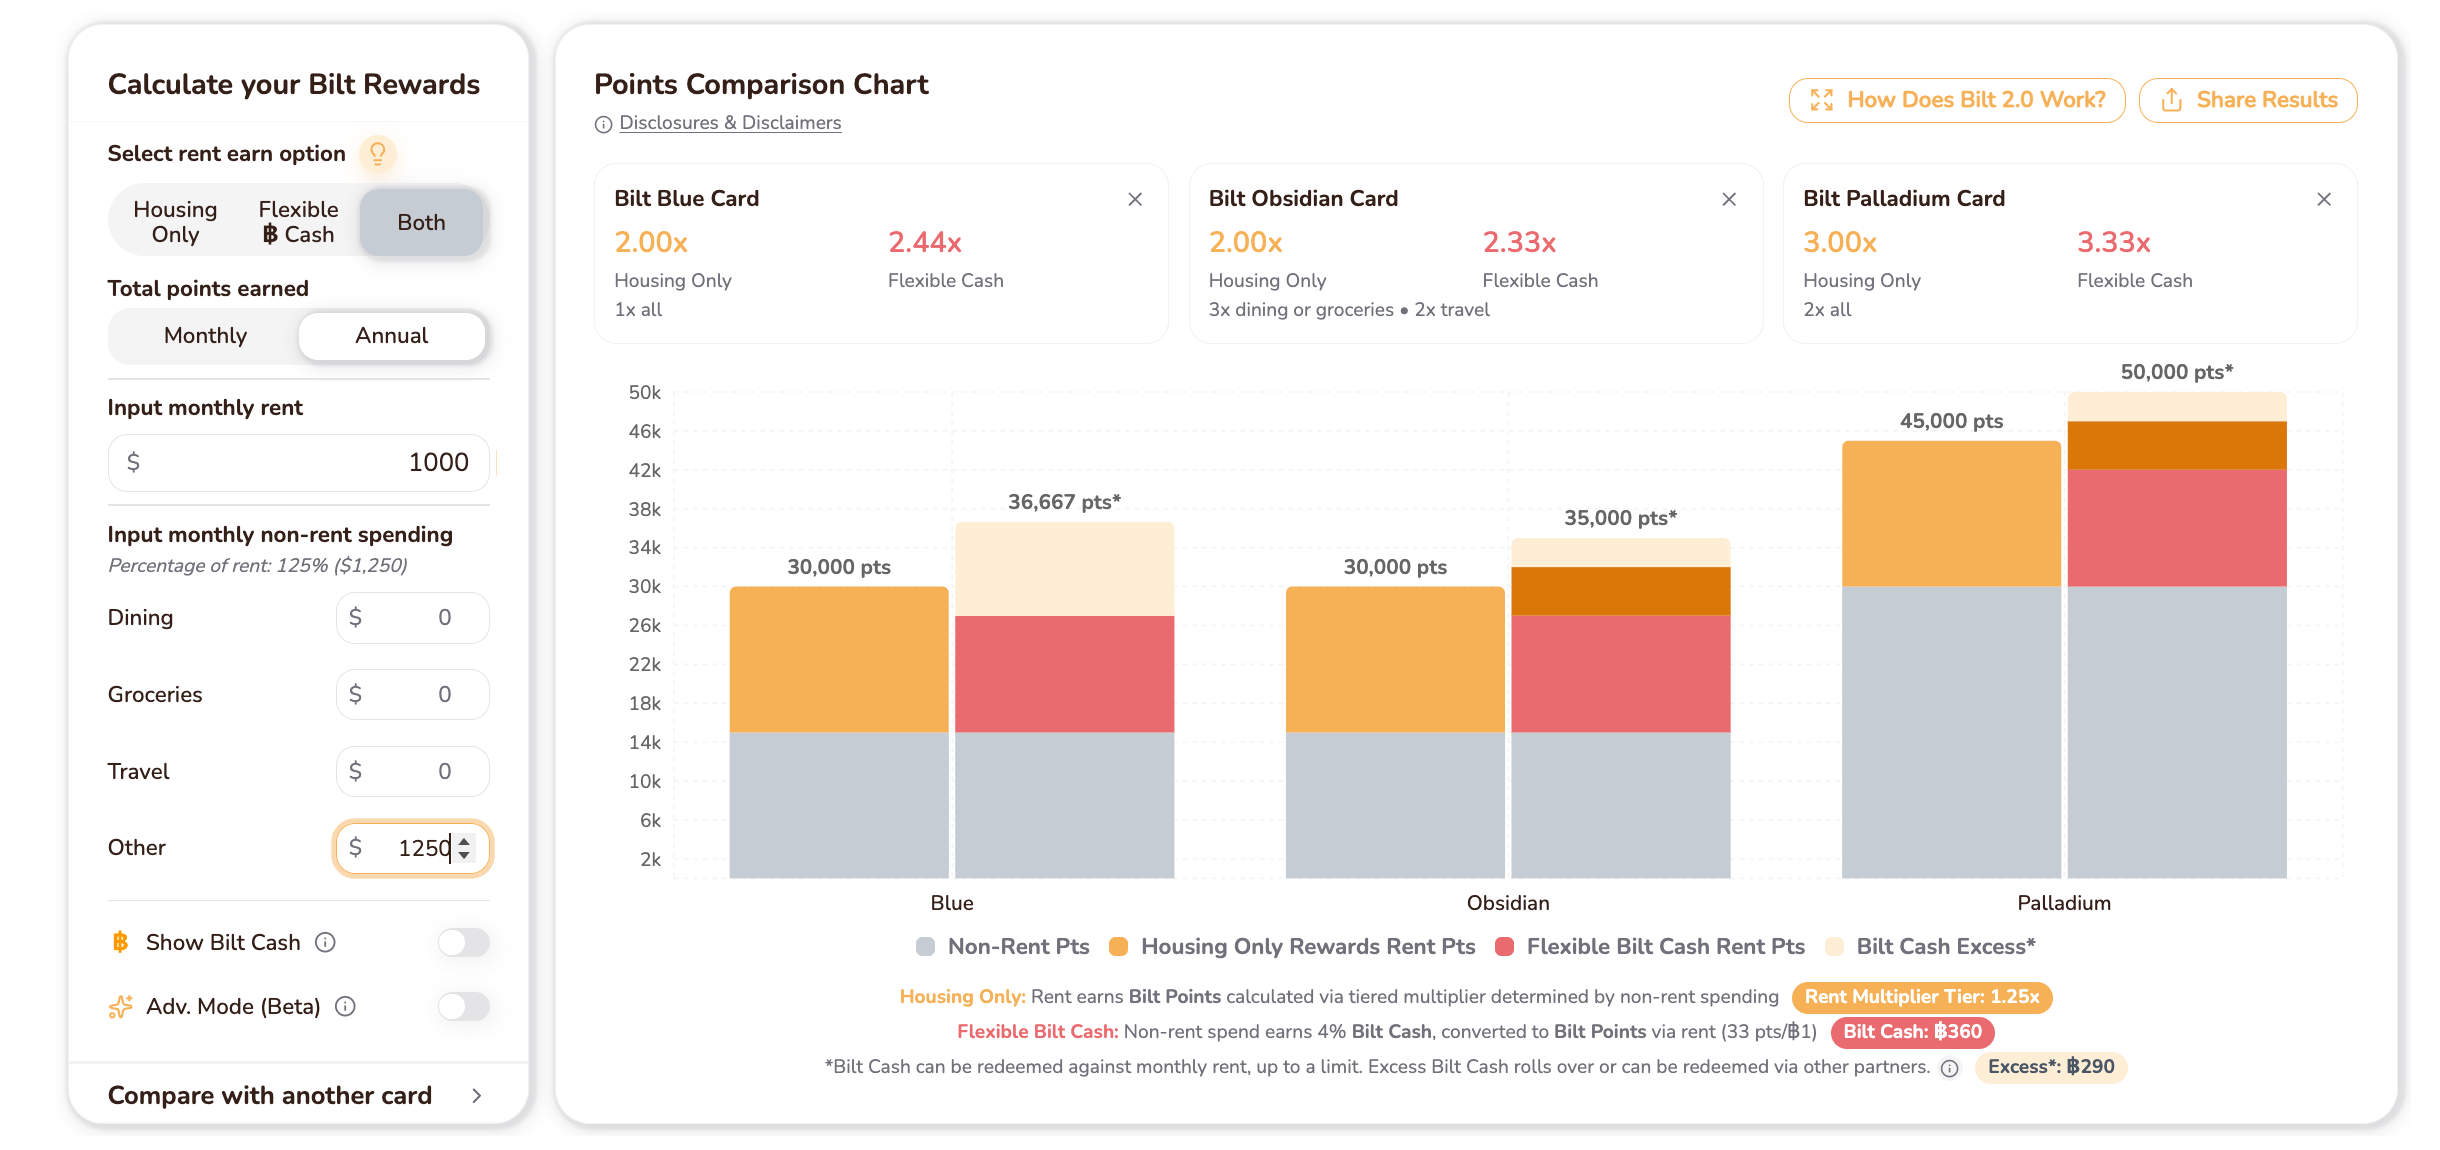The image size is (2440, 1150).
Task: Open Disclosures & Disclaimers link
Action: [x=730, y=123]
